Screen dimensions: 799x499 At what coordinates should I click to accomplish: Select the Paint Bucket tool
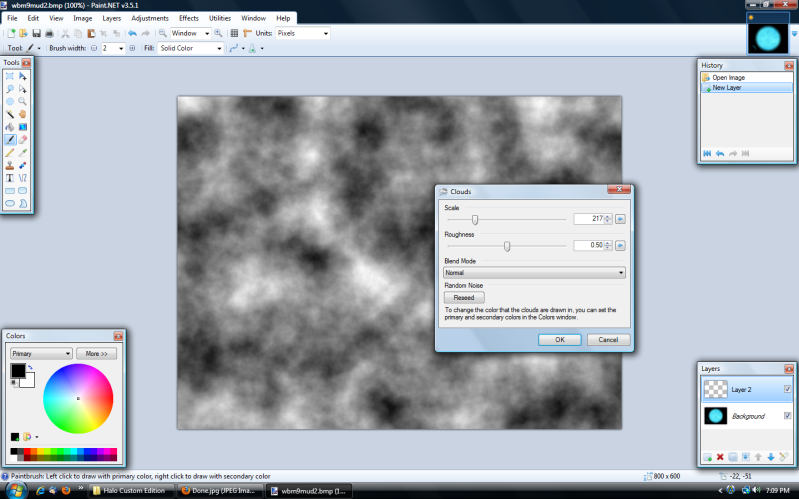point(10,127)
